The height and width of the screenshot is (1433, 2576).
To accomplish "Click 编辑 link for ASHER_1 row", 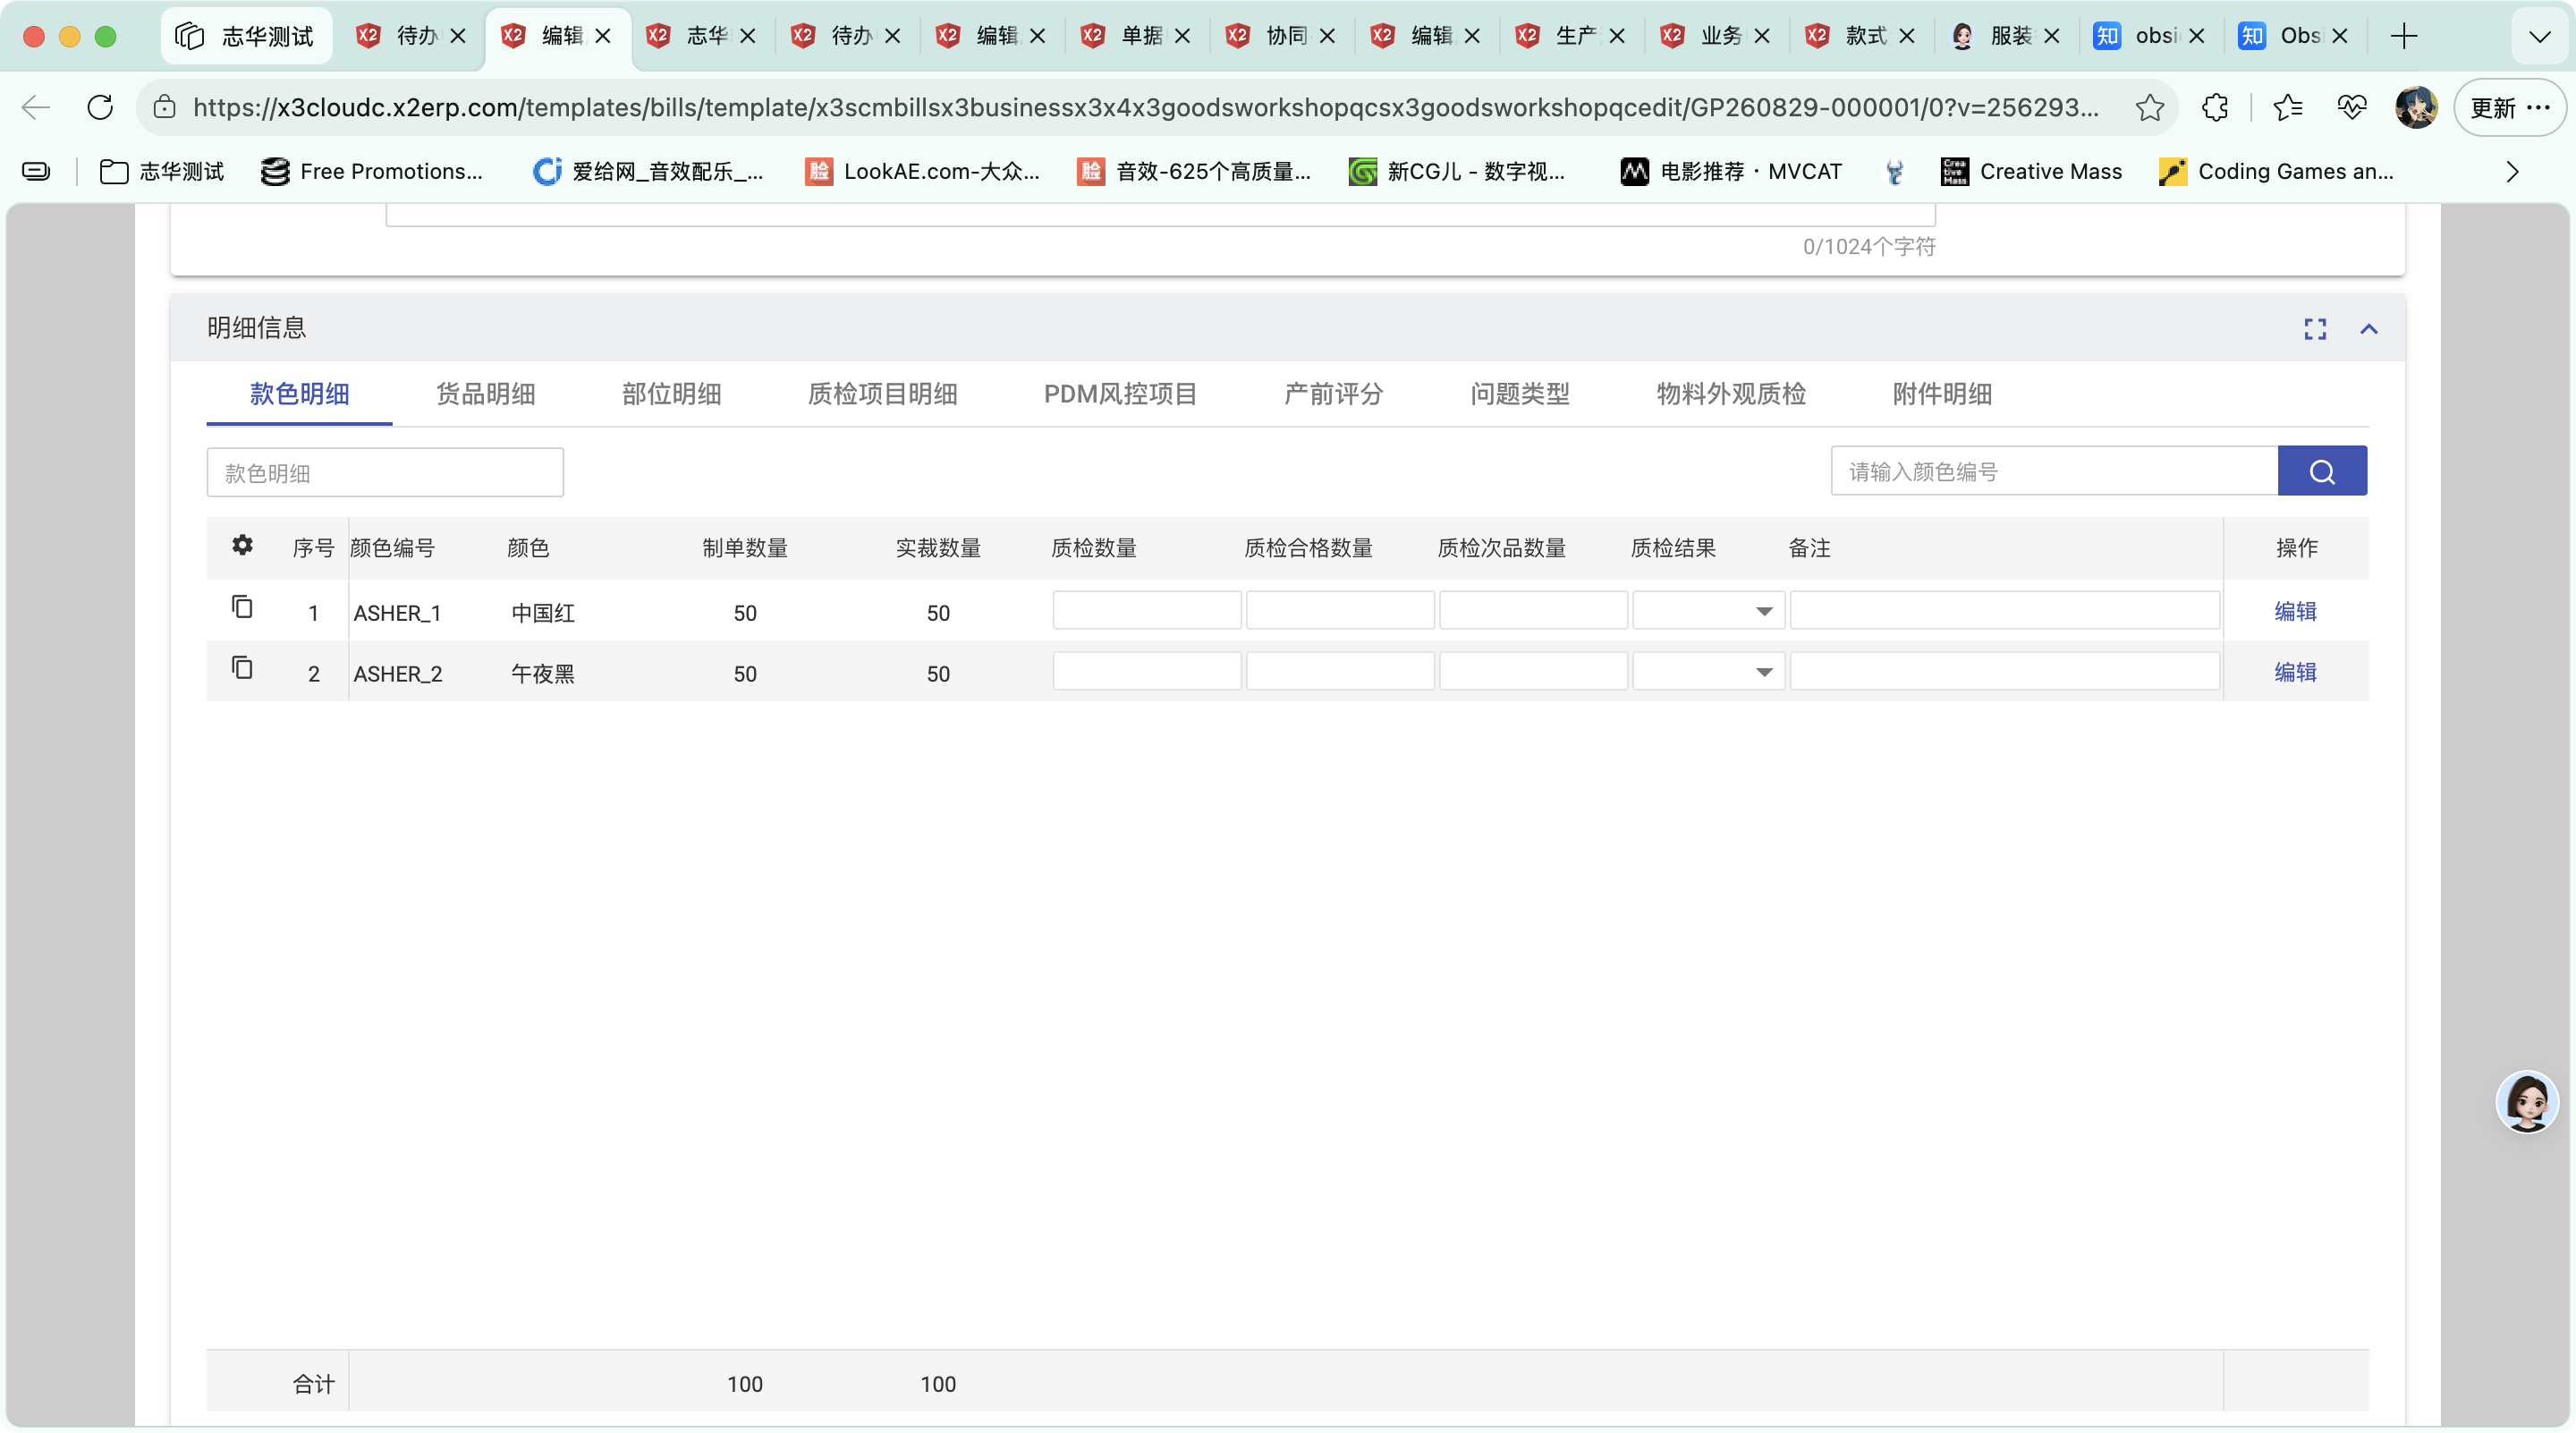I will coord(2295,611).
